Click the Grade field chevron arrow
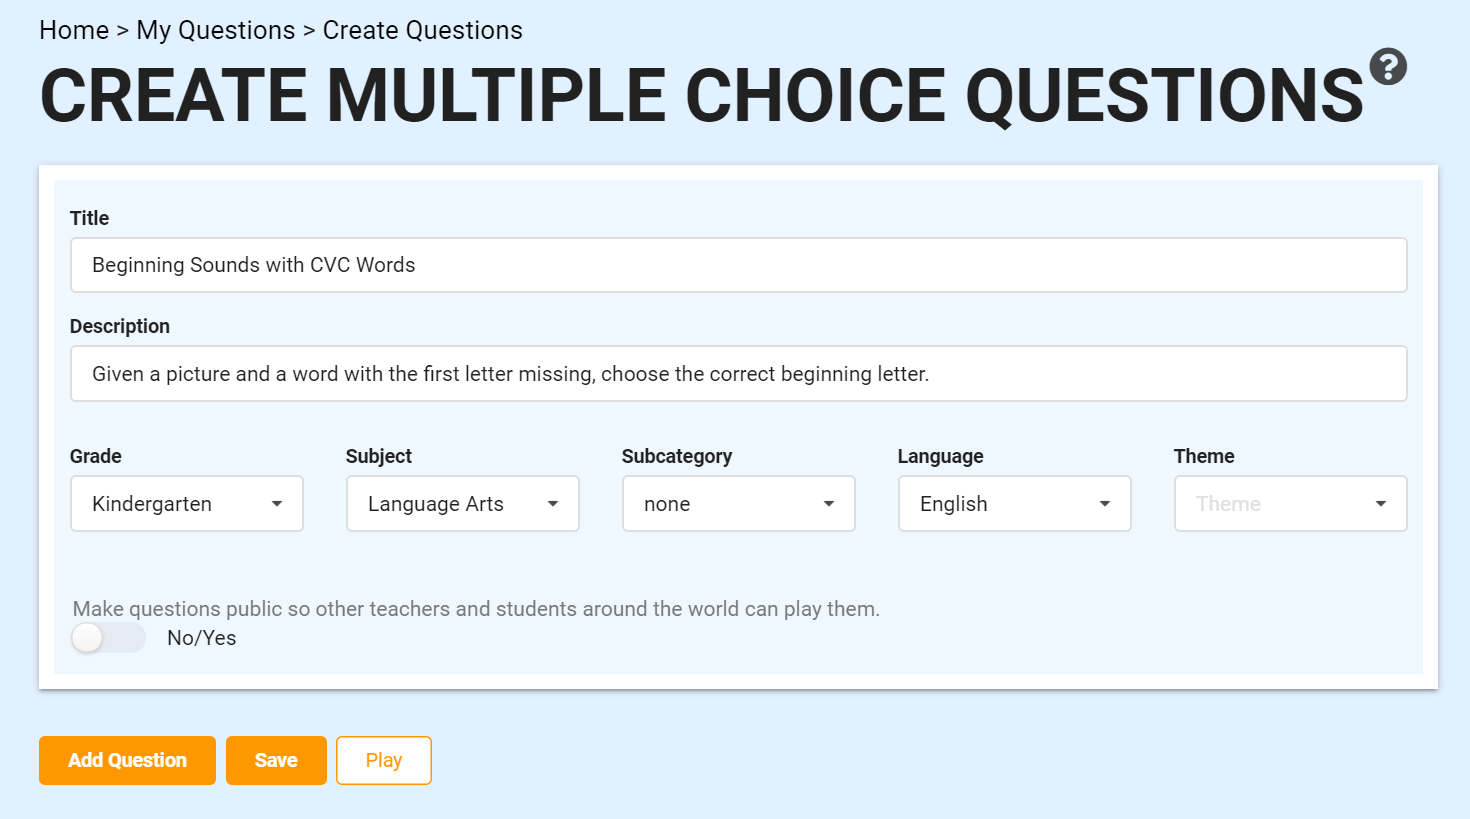The height and width of the screenshot is (819, 1470). (277, 505)
